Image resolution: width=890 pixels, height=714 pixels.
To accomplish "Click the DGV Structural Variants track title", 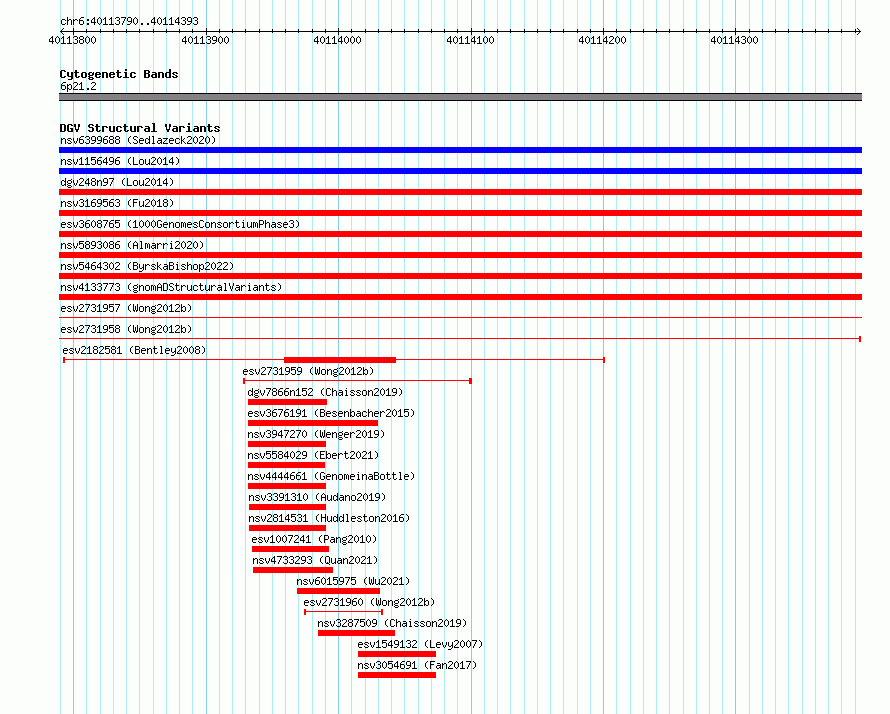I will (140, 128).
